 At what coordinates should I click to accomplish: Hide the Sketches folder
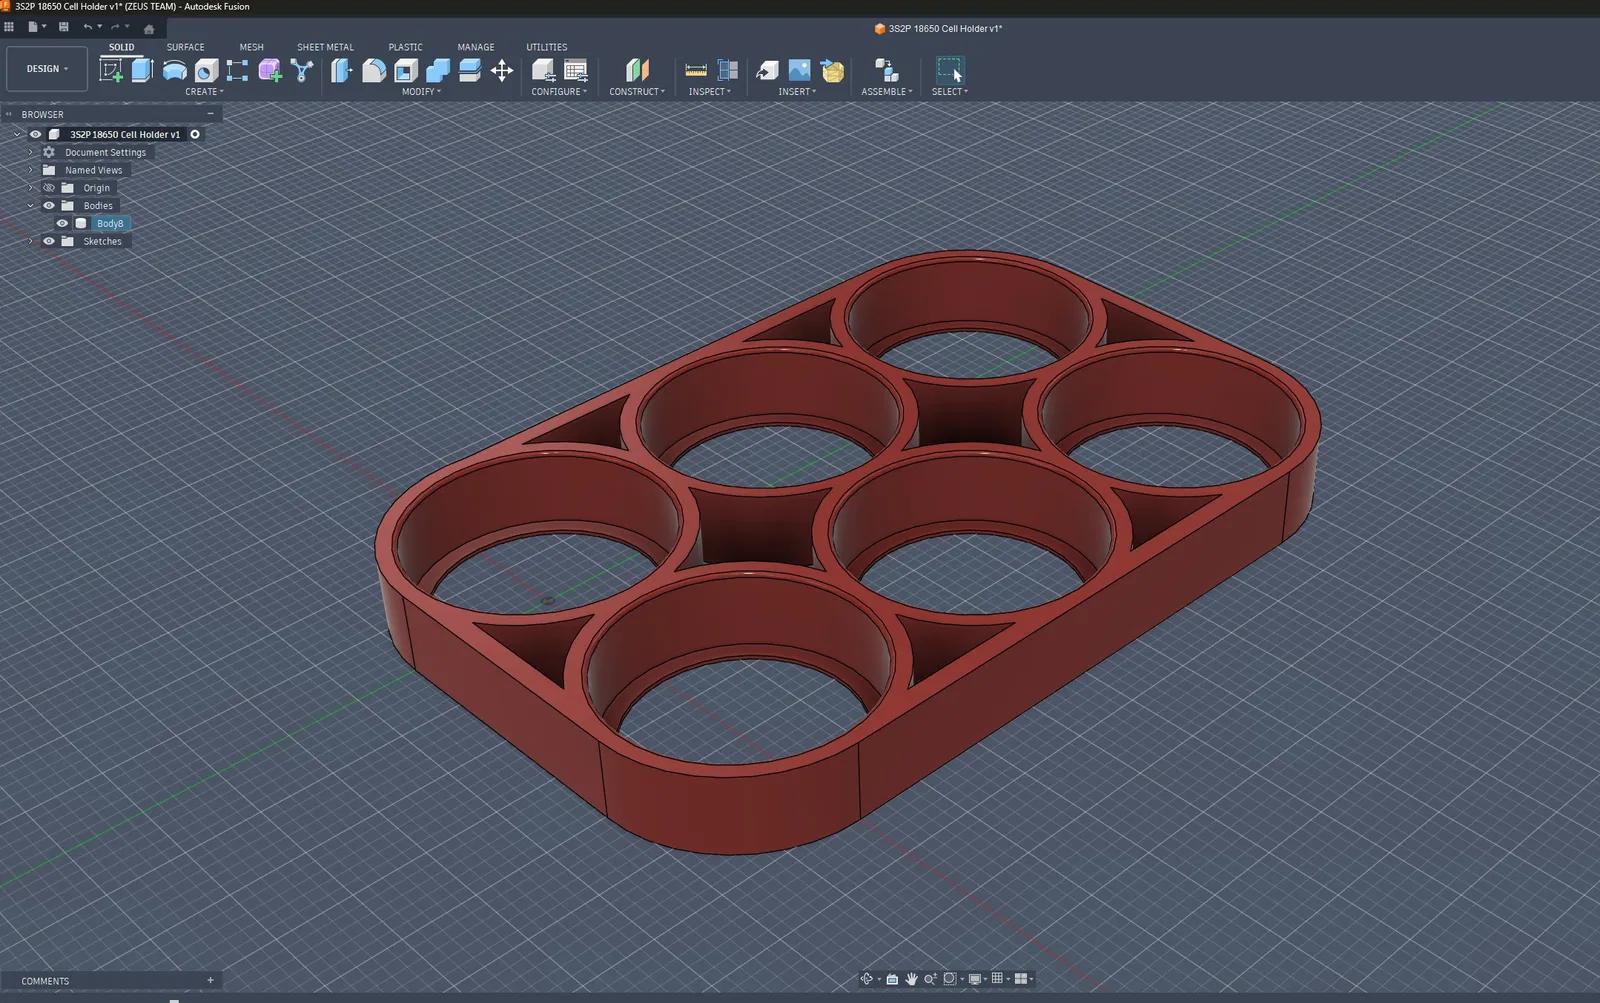coord(49,241)
